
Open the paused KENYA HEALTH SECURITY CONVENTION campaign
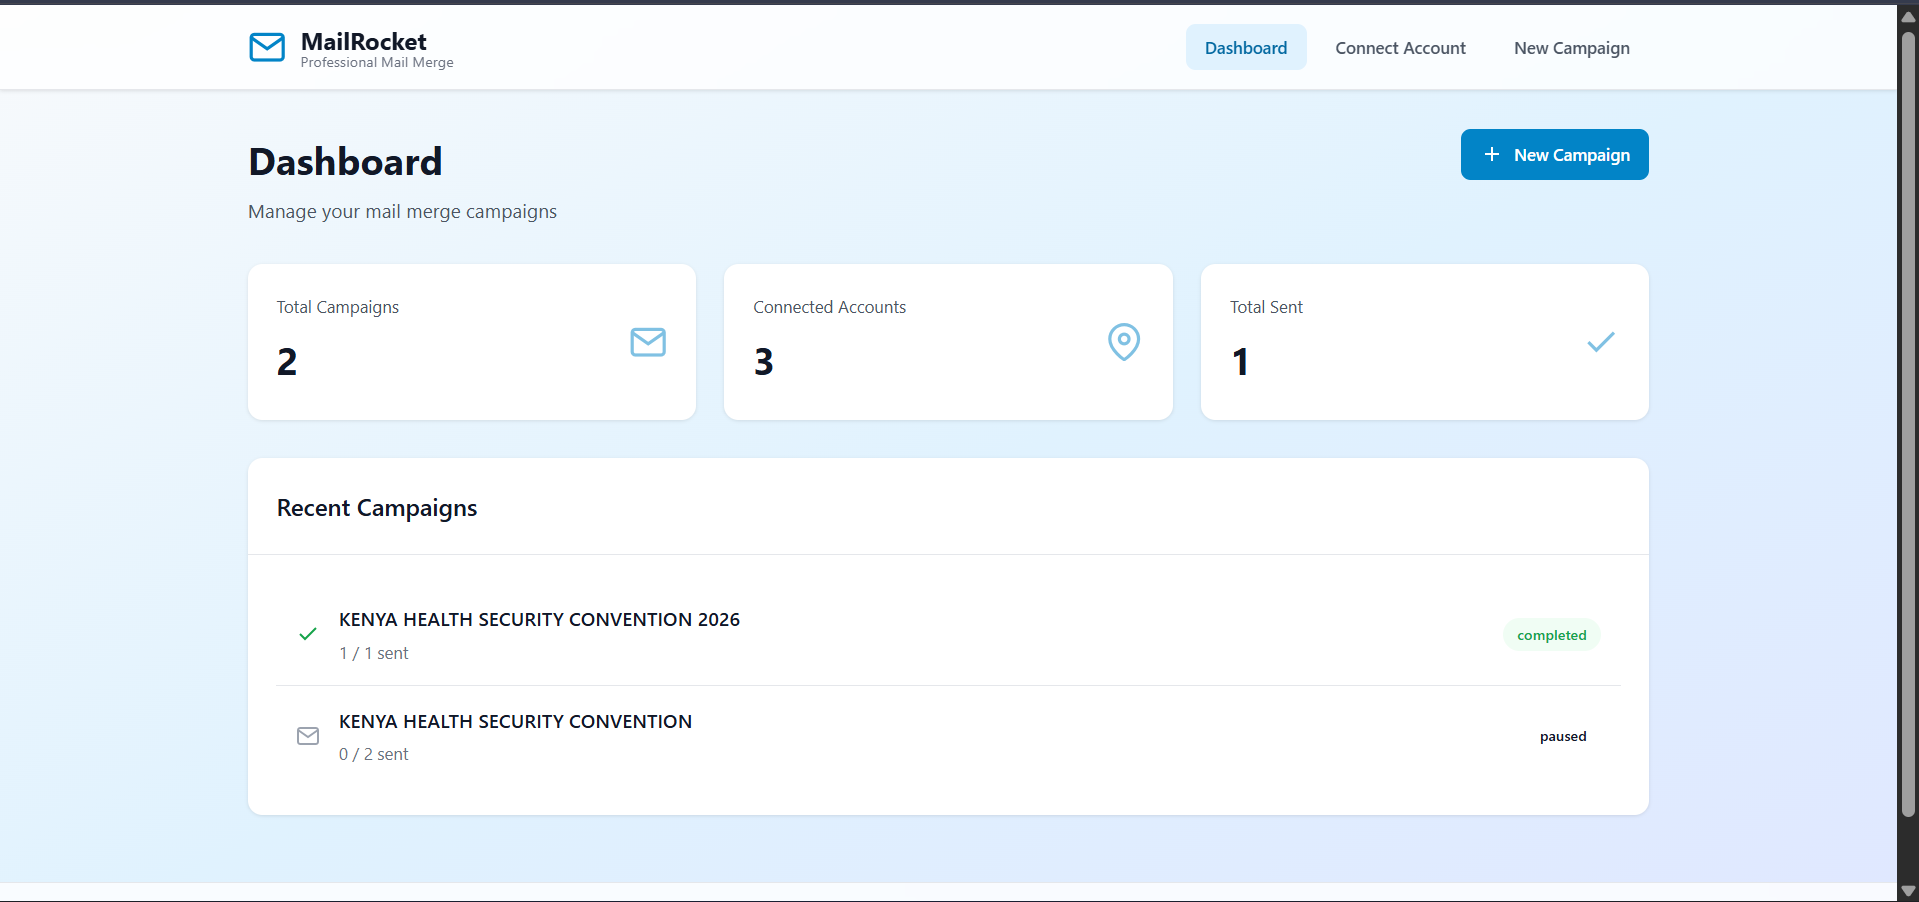pos(515,722)
